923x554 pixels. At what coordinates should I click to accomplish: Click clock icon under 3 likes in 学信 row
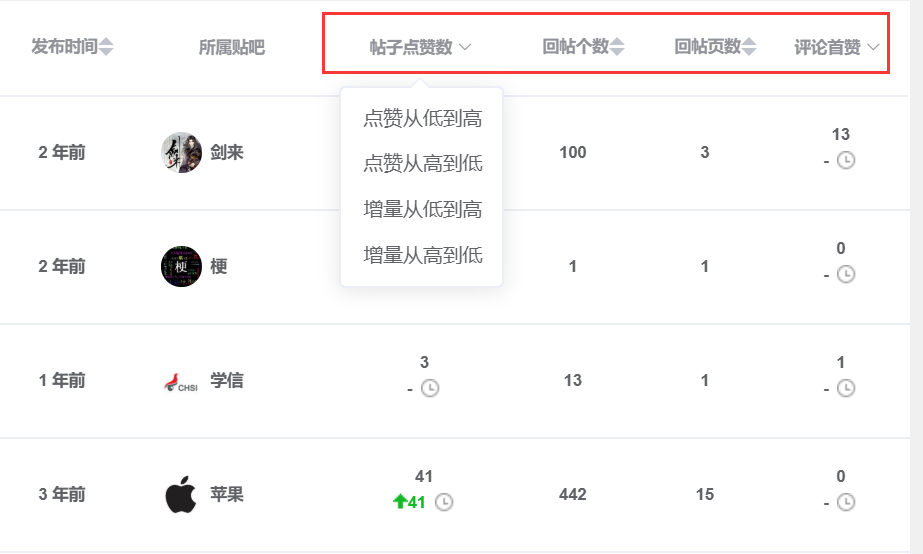(430, 389)
